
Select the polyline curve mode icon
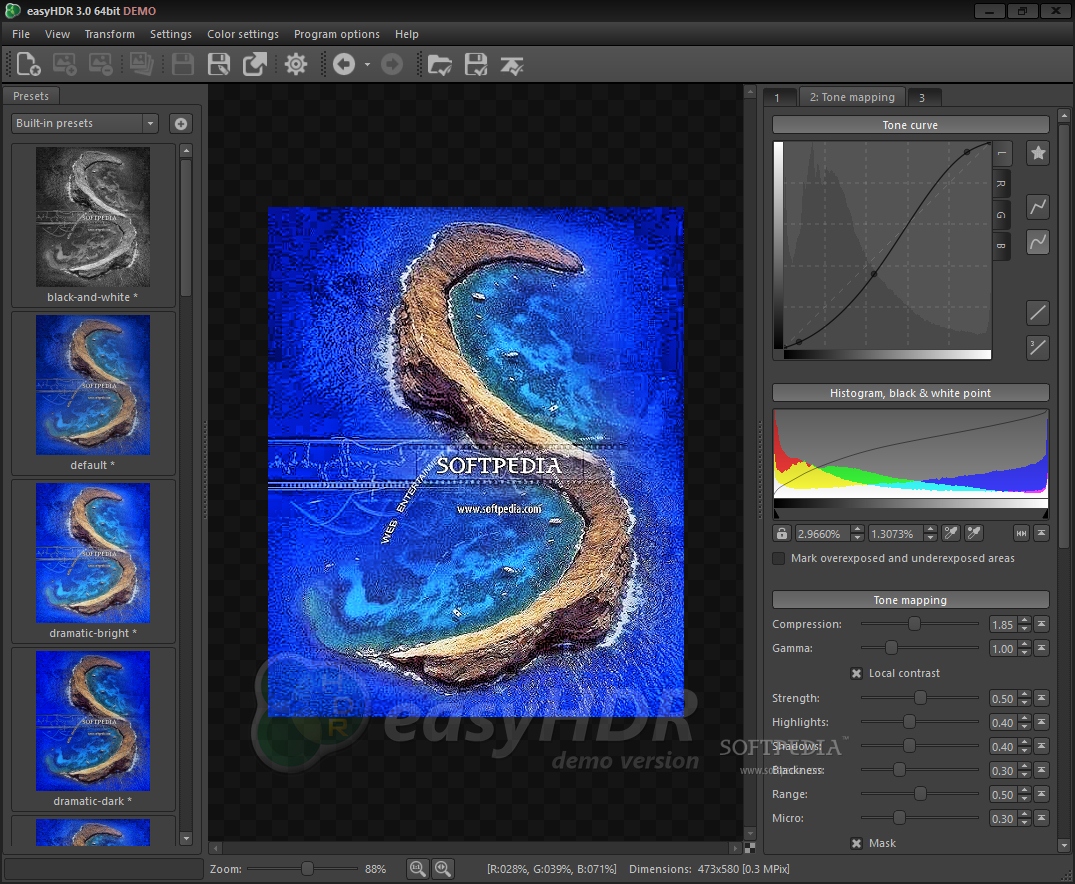click(1038, 206)
